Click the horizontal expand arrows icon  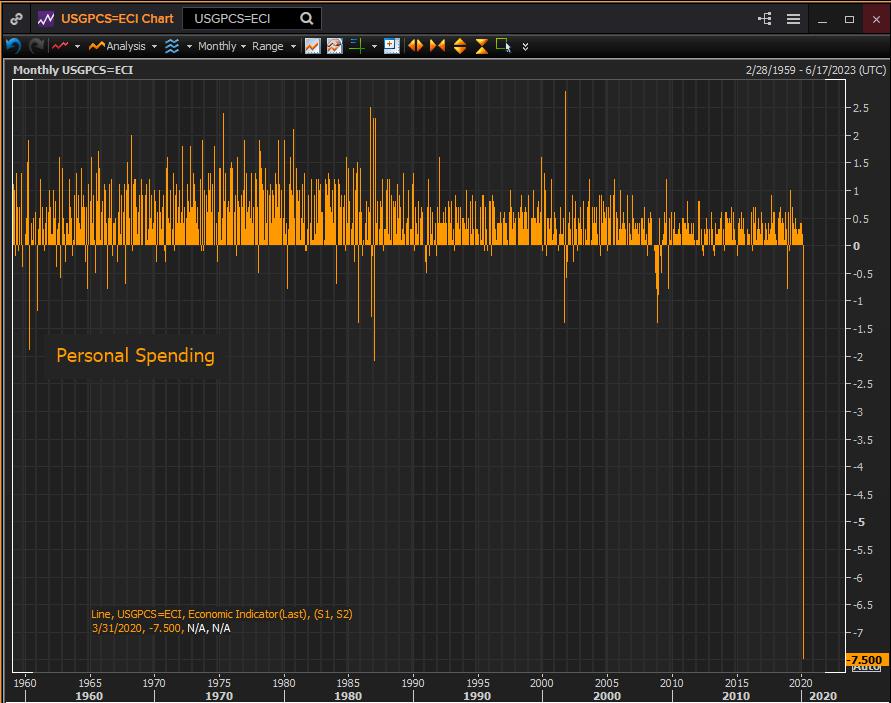415,45
